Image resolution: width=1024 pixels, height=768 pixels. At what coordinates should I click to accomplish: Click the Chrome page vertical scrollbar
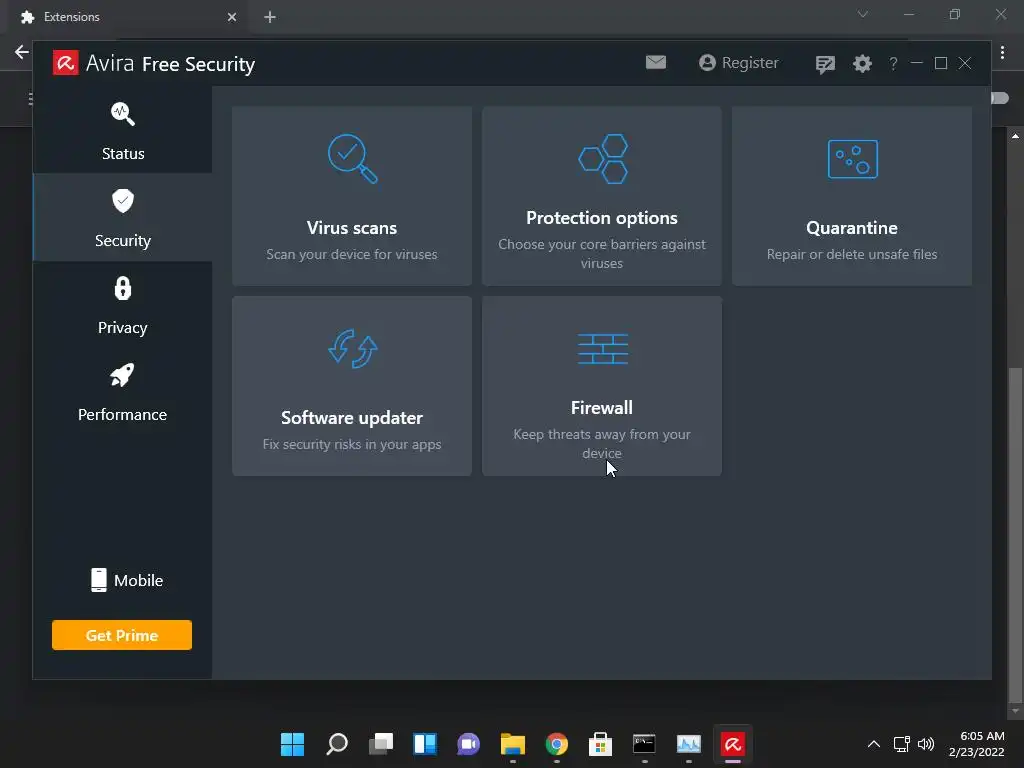tap(1015, 536)
